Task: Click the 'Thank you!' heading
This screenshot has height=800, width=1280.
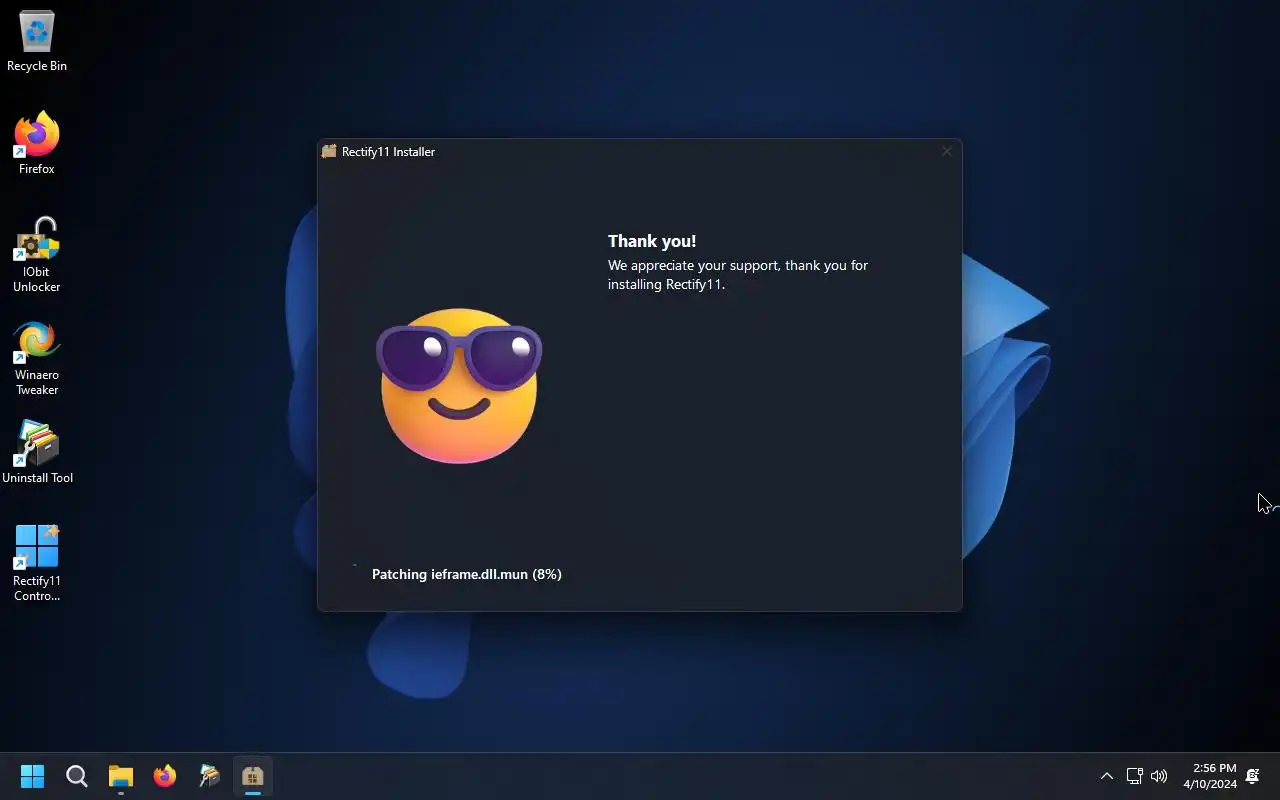Action: coord(652,241)
